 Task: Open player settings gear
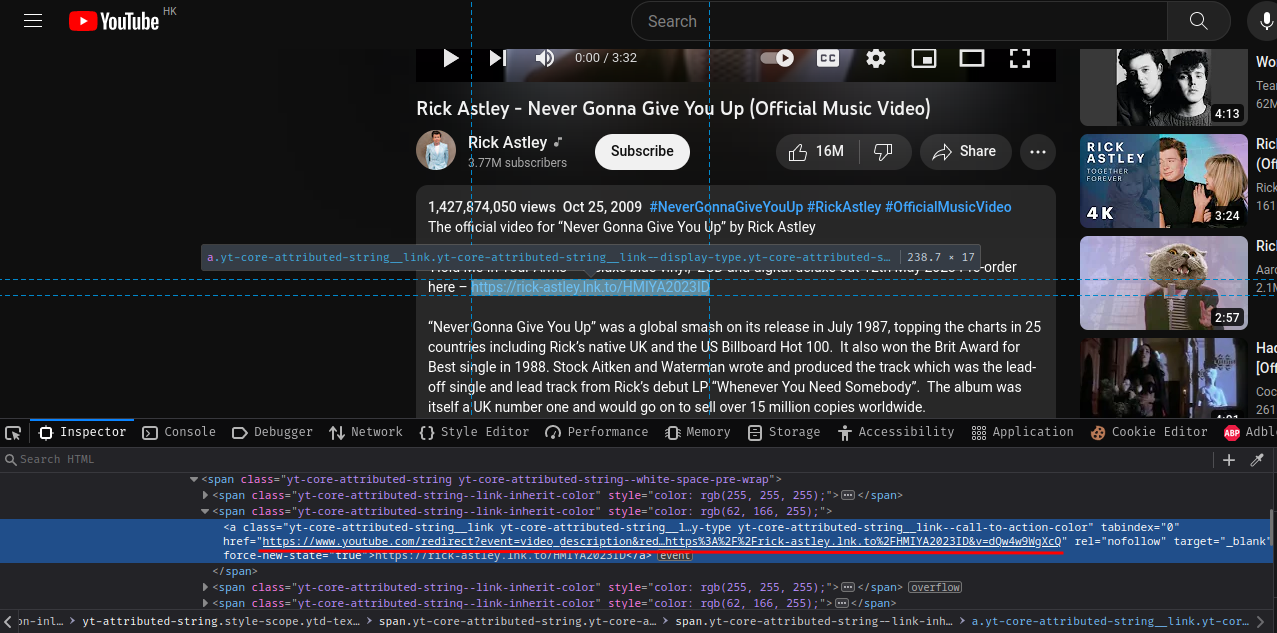(x=876, y=58)
